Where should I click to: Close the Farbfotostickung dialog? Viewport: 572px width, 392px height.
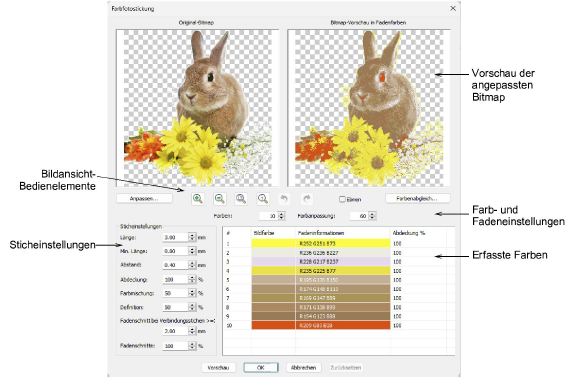pyautogui.click(x=453, y=8)
